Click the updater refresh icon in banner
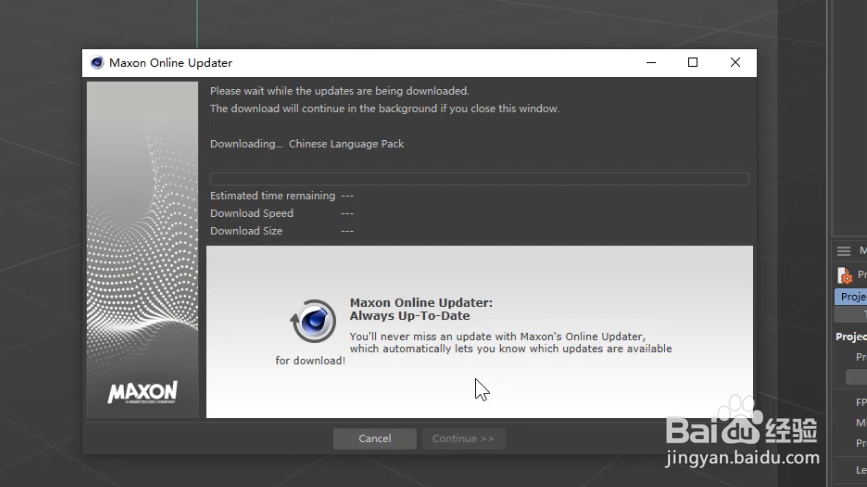Viewport: 867px width, 487px height. [313, 321]
